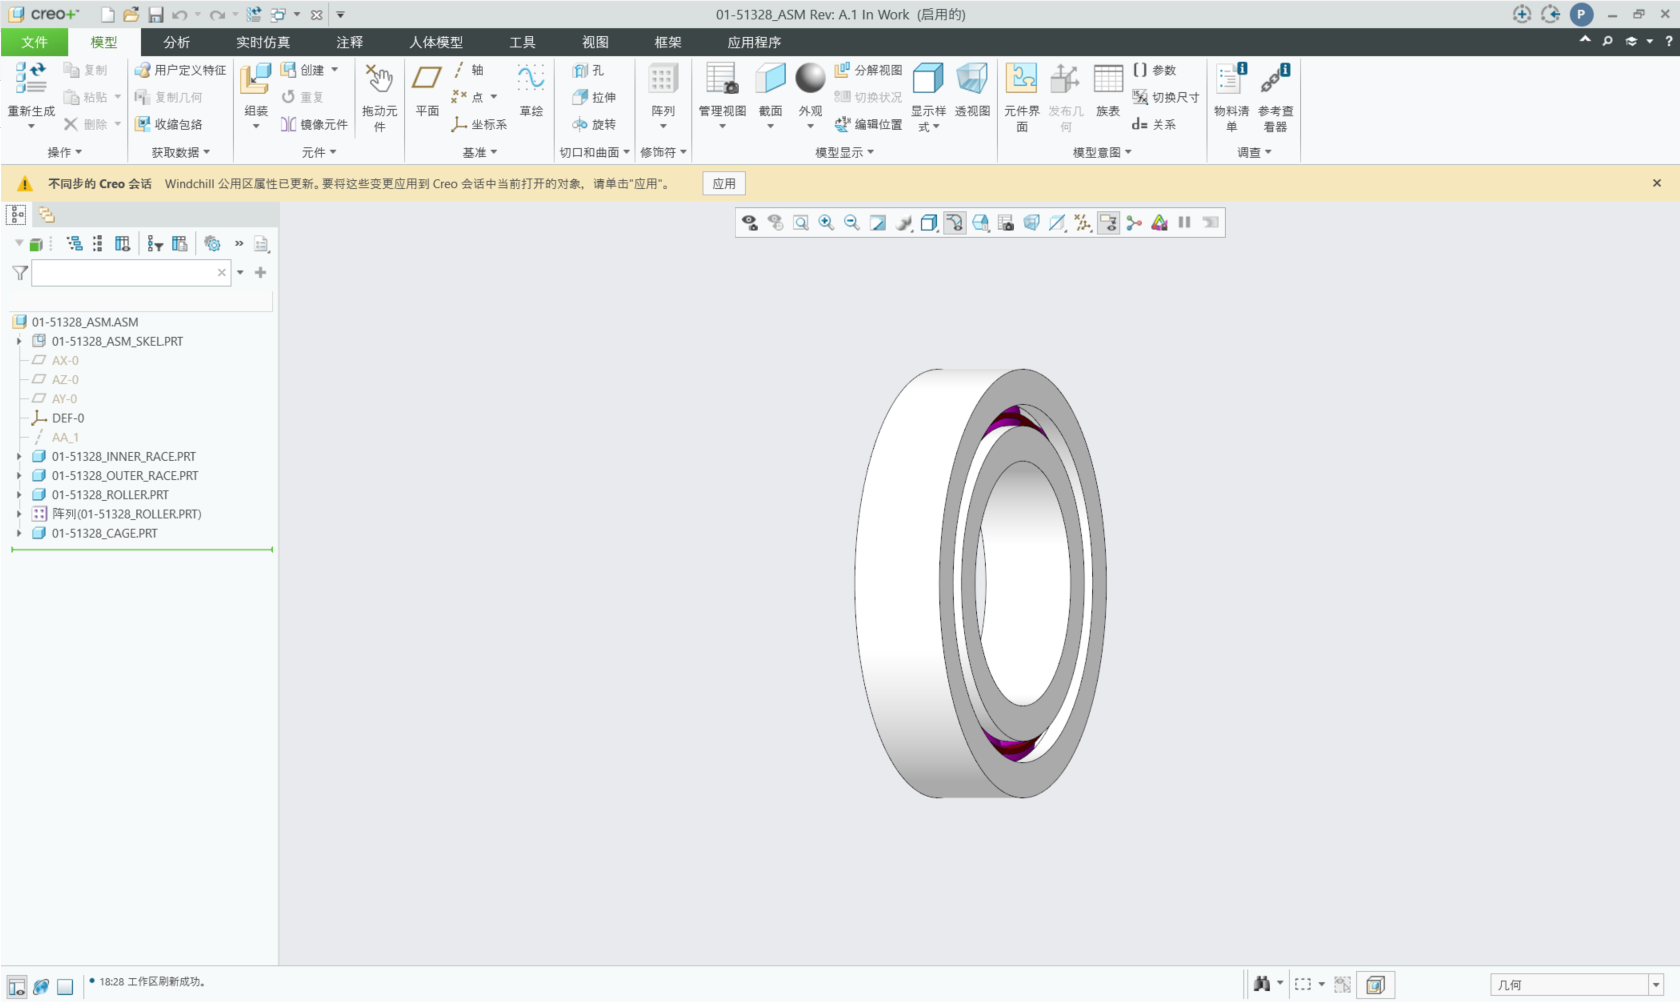Toggle Exploded View (分解视图)

point(868,70)
